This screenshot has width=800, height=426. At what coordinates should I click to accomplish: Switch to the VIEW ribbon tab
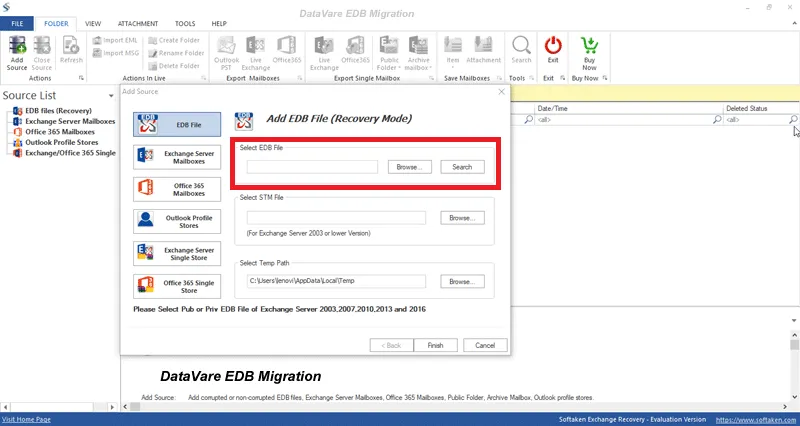(93, 23)
